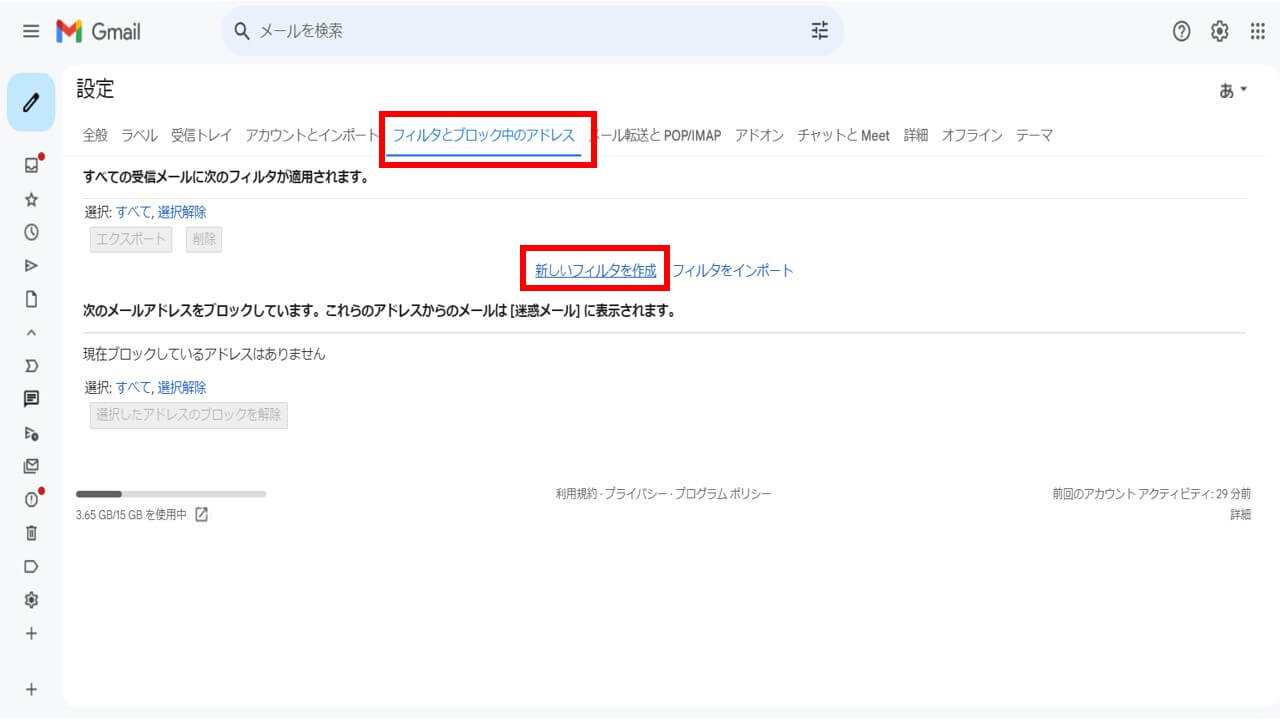This screenshot has width=1280, height=720.
Task: Click the 削除 button
Action: pyautogui.click(x=204, y=240)
